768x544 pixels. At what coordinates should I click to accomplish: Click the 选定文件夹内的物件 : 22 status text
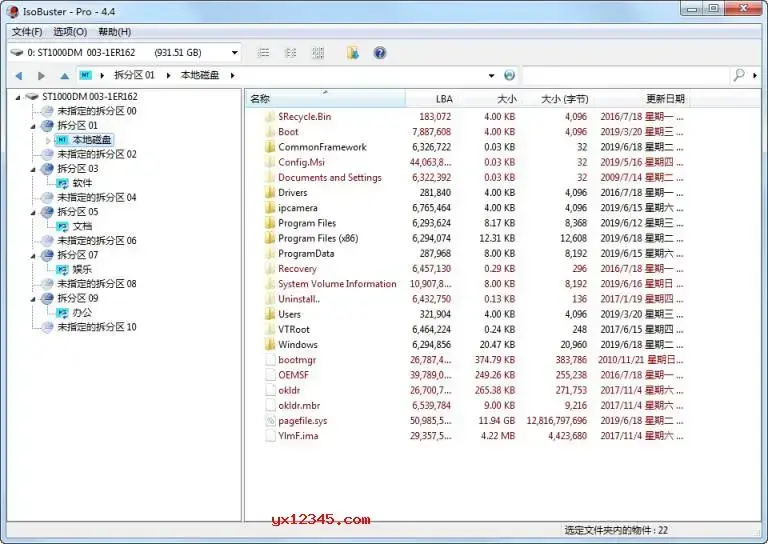click(616, 530)
